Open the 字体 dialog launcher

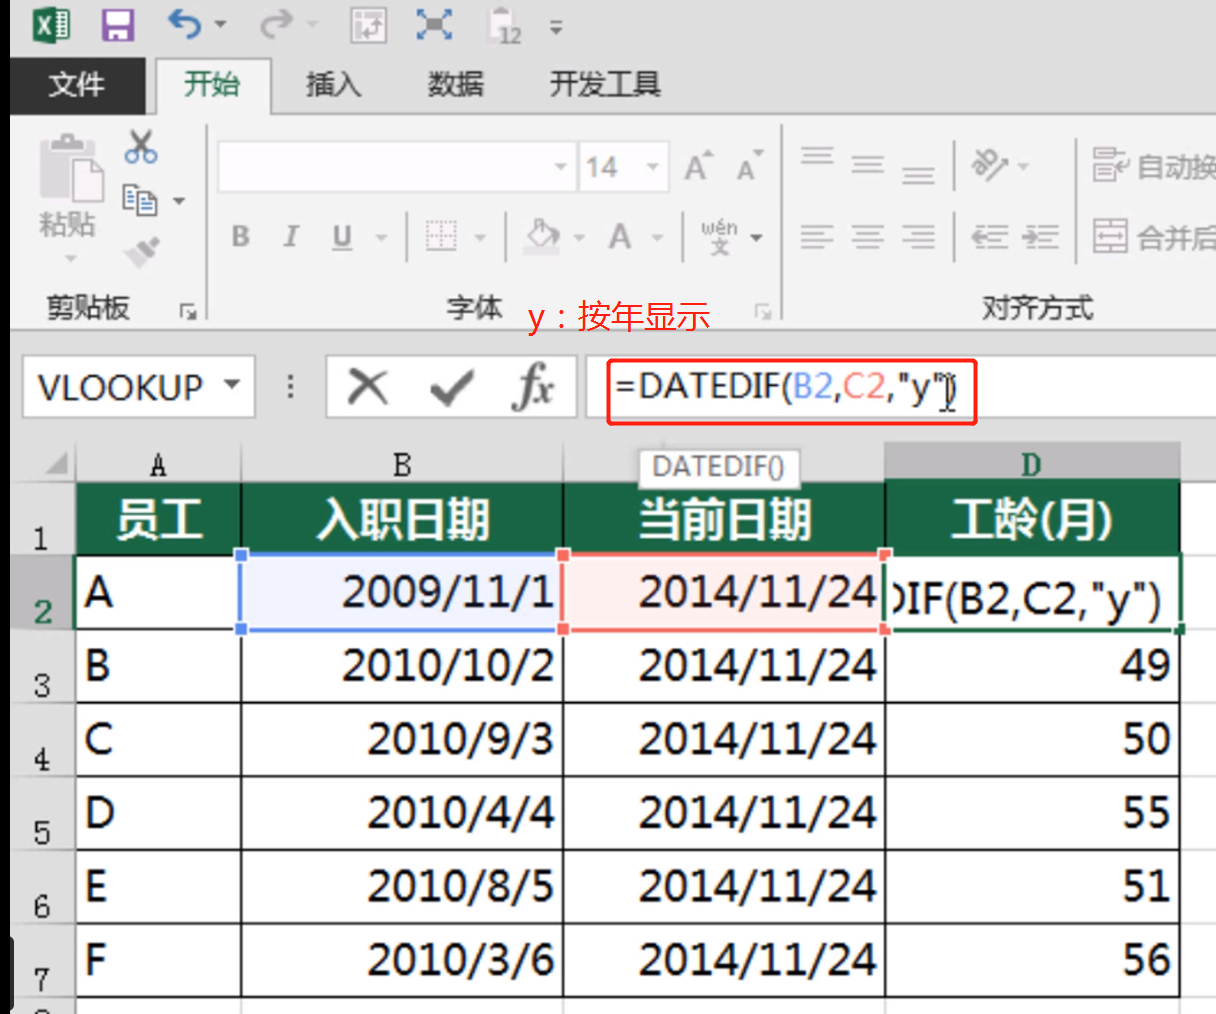[x=763, y=312]
